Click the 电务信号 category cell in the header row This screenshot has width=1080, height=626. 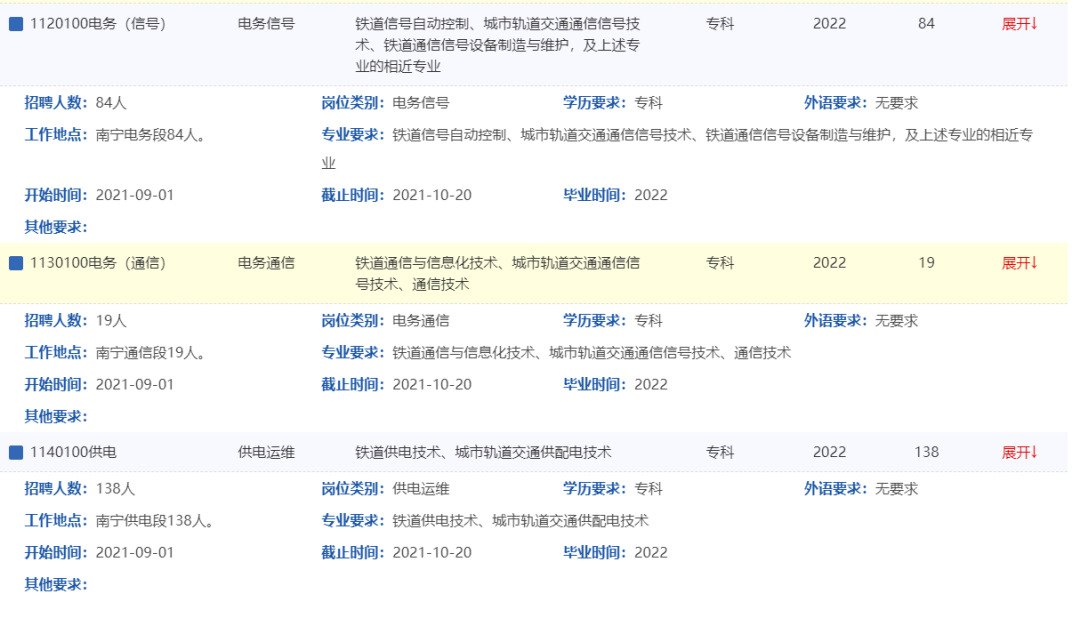(x=266, y=24)
